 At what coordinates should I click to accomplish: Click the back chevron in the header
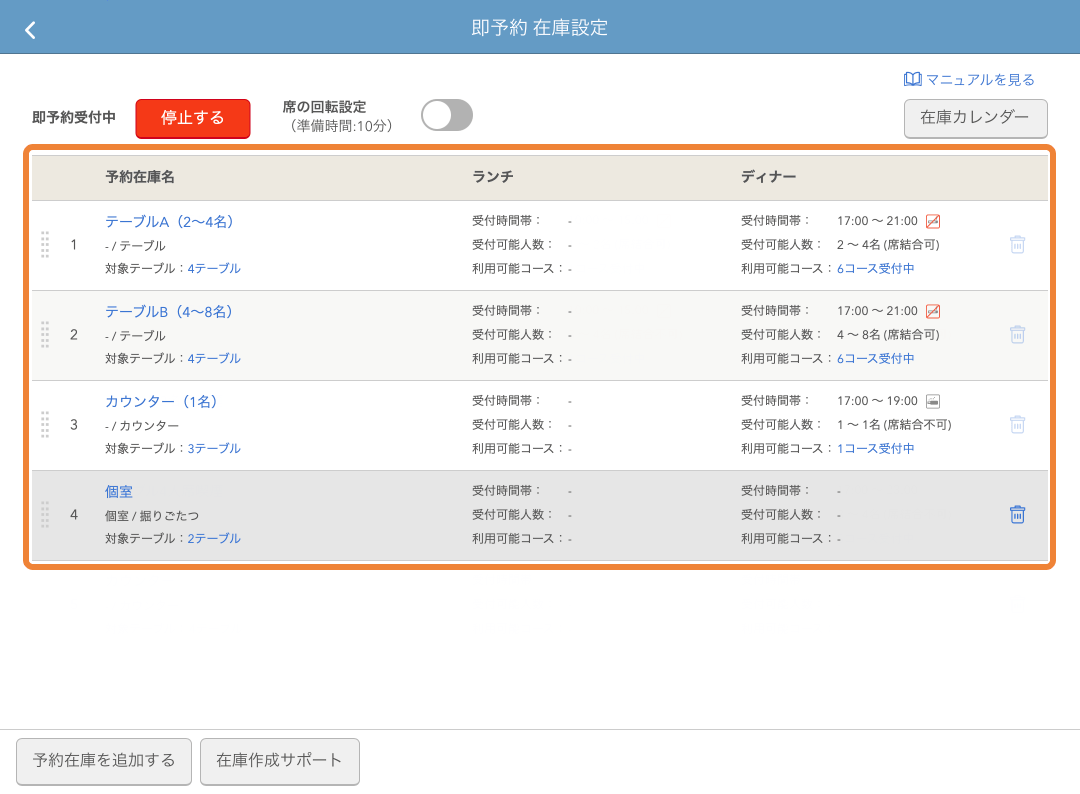point(30,29)
